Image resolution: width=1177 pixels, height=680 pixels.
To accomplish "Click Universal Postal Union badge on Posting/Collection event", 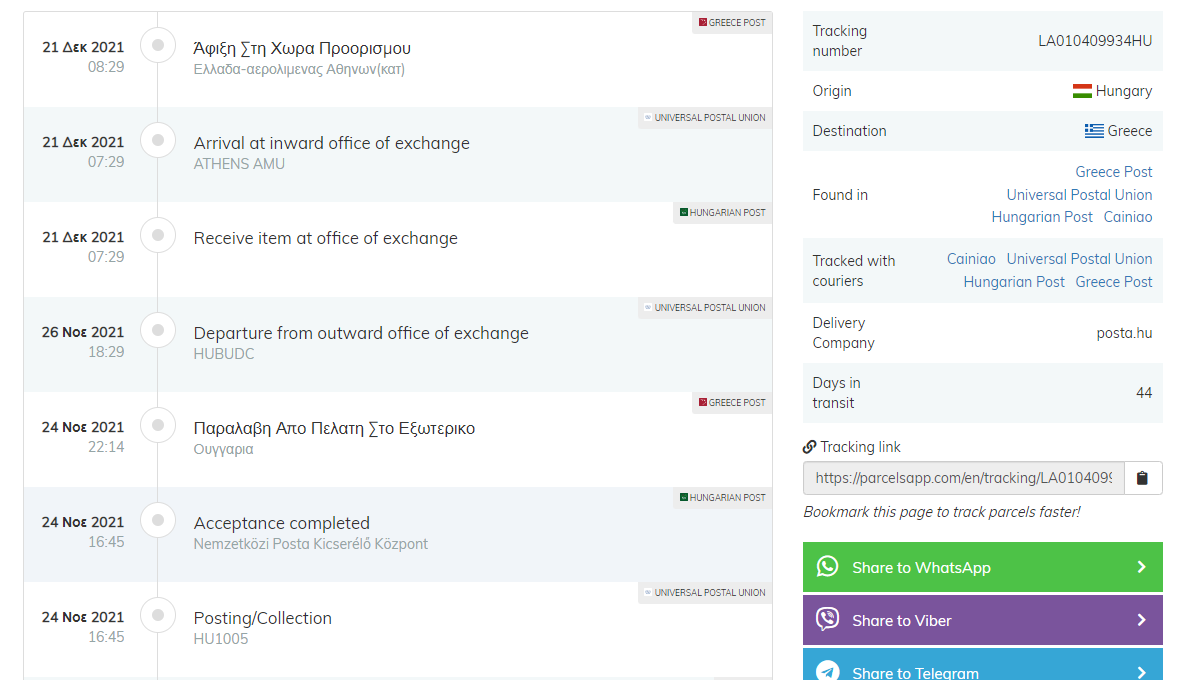I will pyautogui.click(x=705, y=592).
